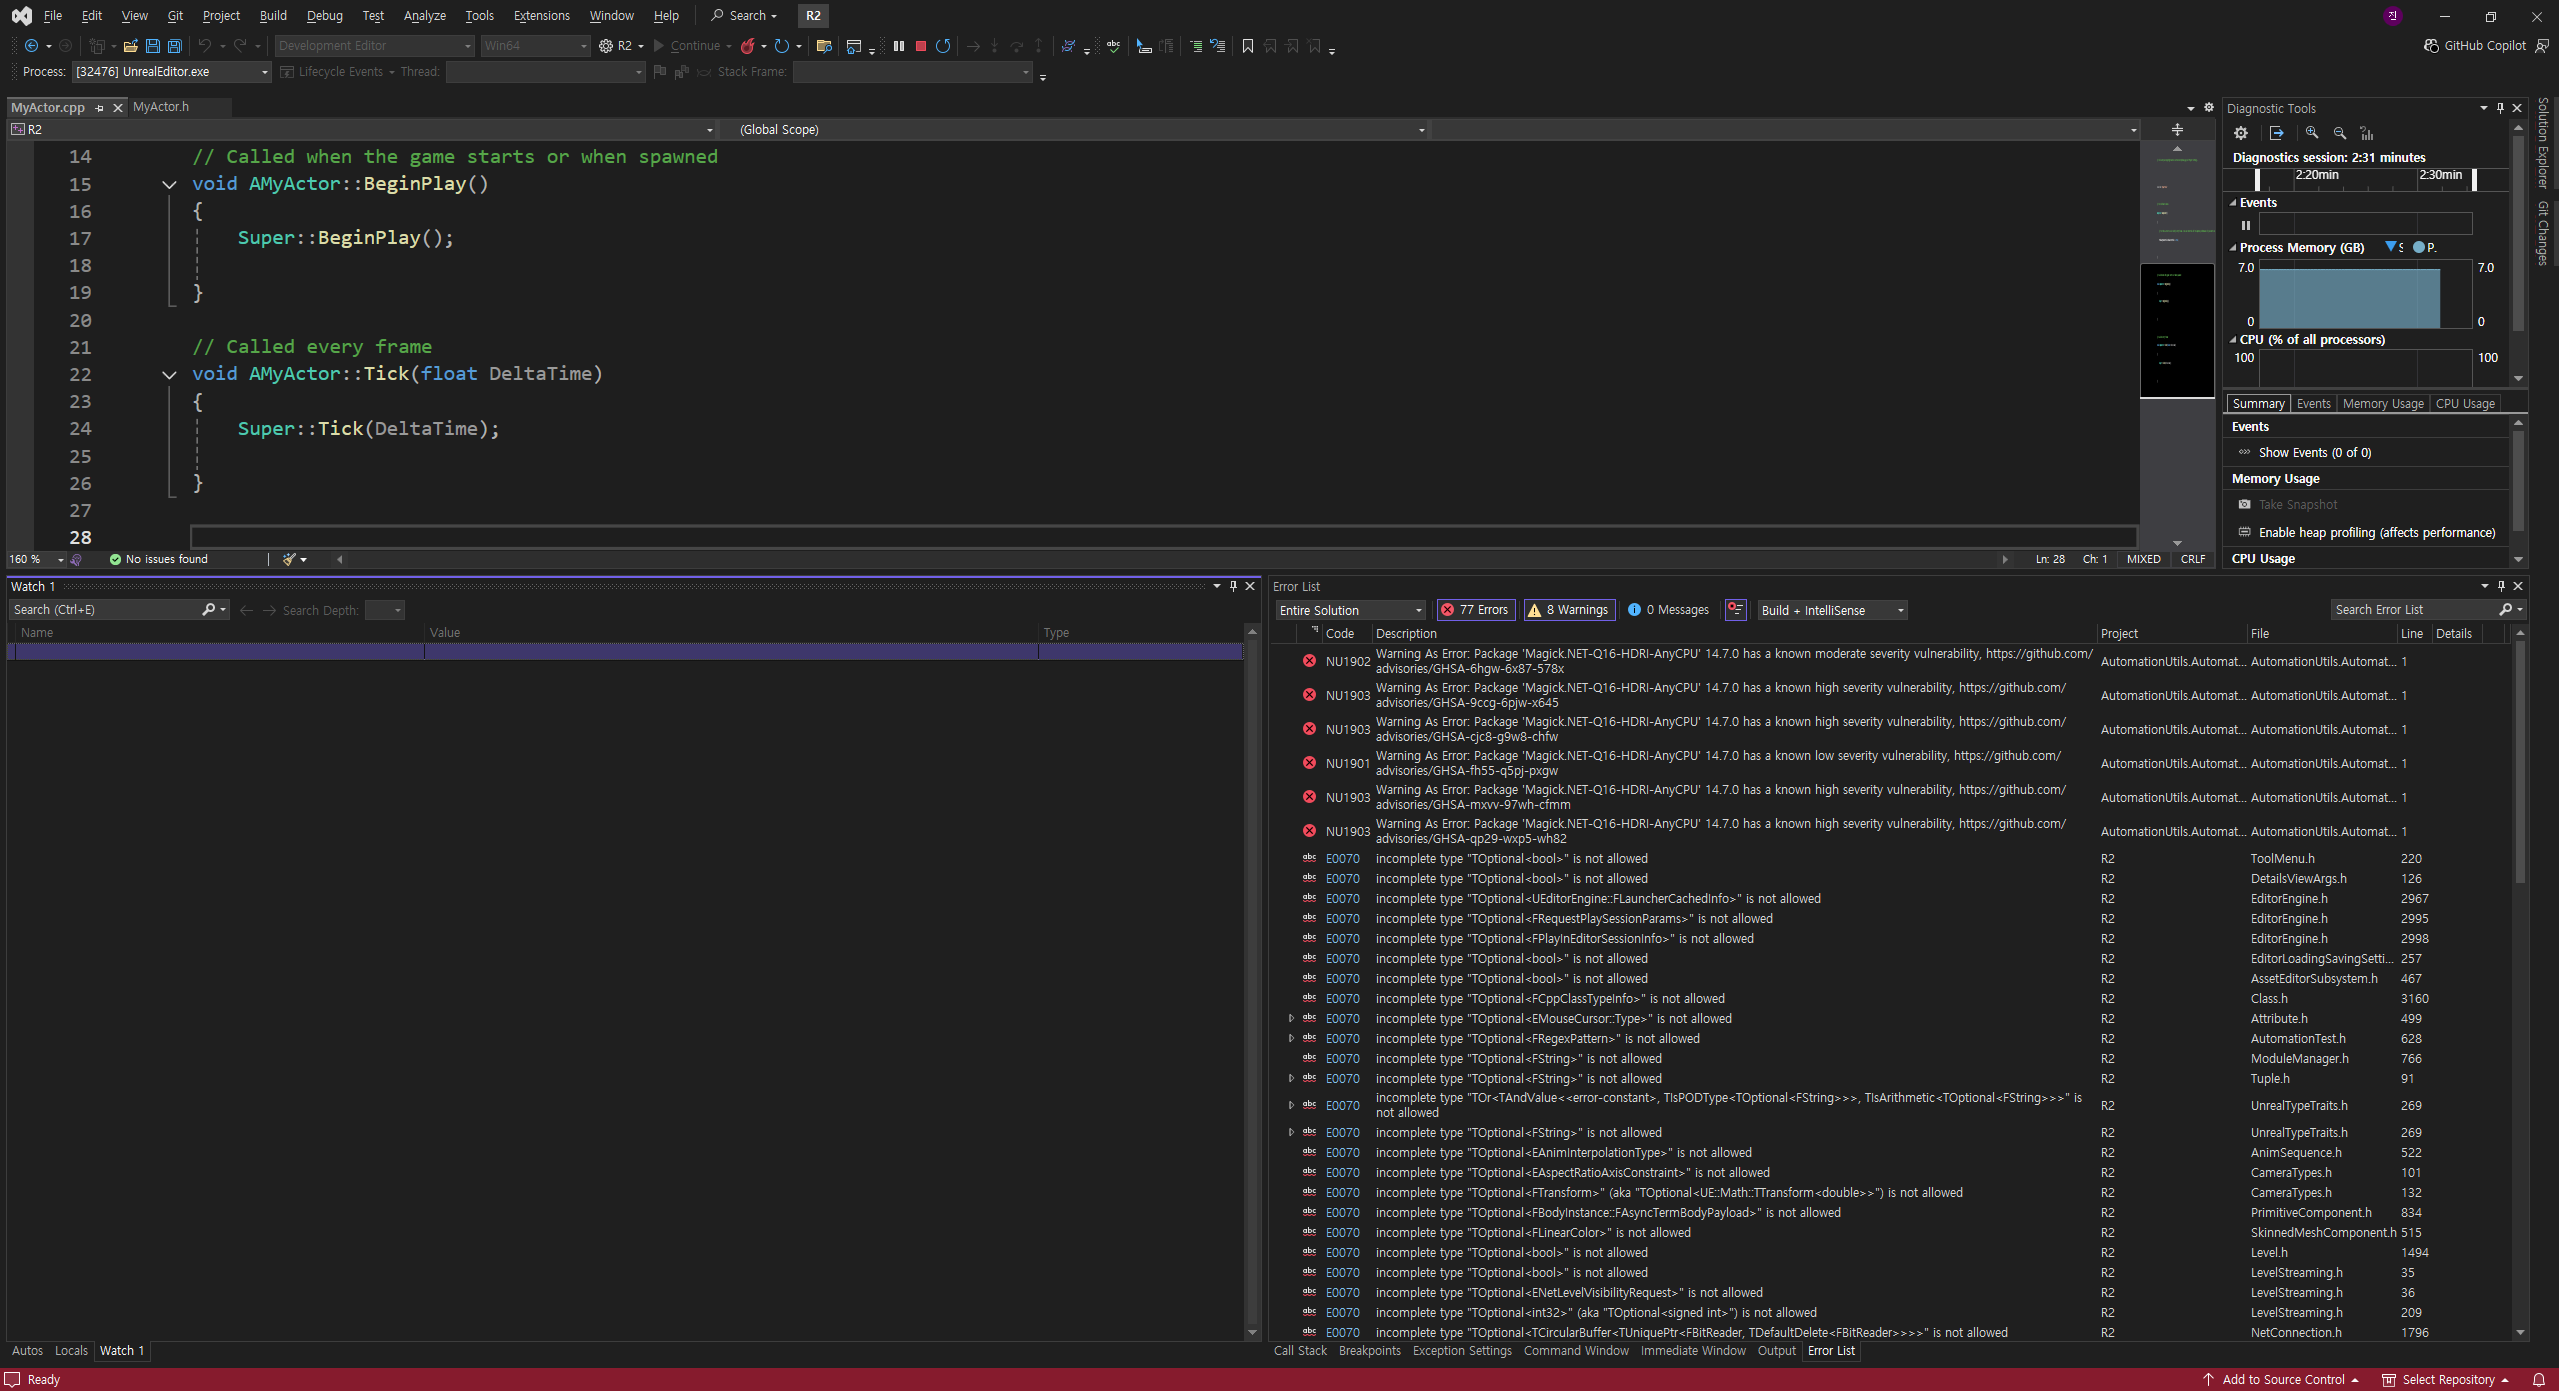Image resolution: width=2559 pixels, height=1391 pixels.
Task: Toggle the 77 Errors filter
Action: coord(1475,610)
